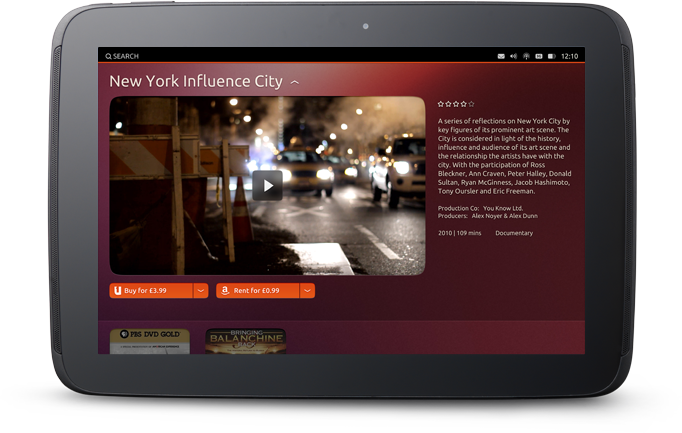Click Rent for £0.99 button
This screenshot has width=682, height=433.
point(258,290)
